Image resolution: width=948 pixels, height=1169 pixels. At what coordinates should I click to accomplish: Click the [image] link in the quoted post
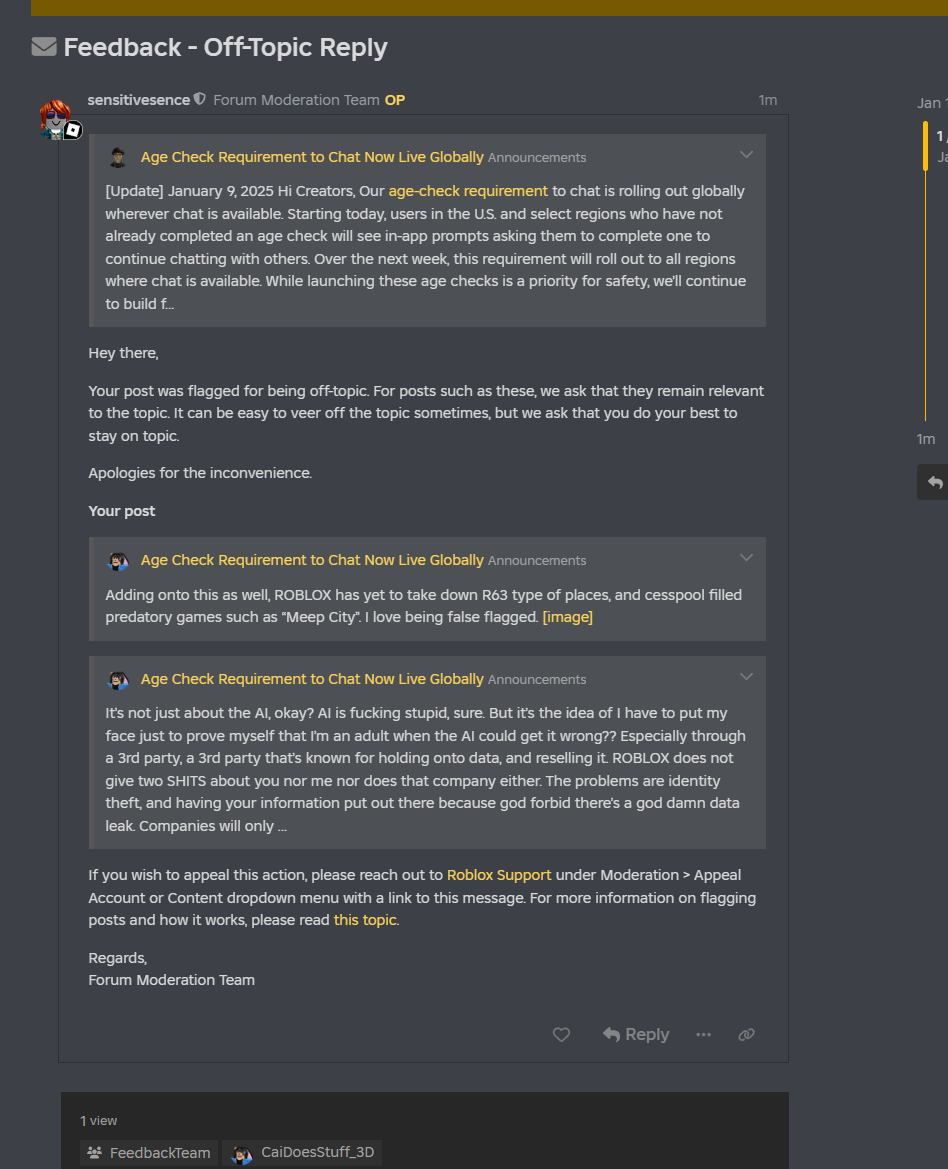[x=567, y=617]
